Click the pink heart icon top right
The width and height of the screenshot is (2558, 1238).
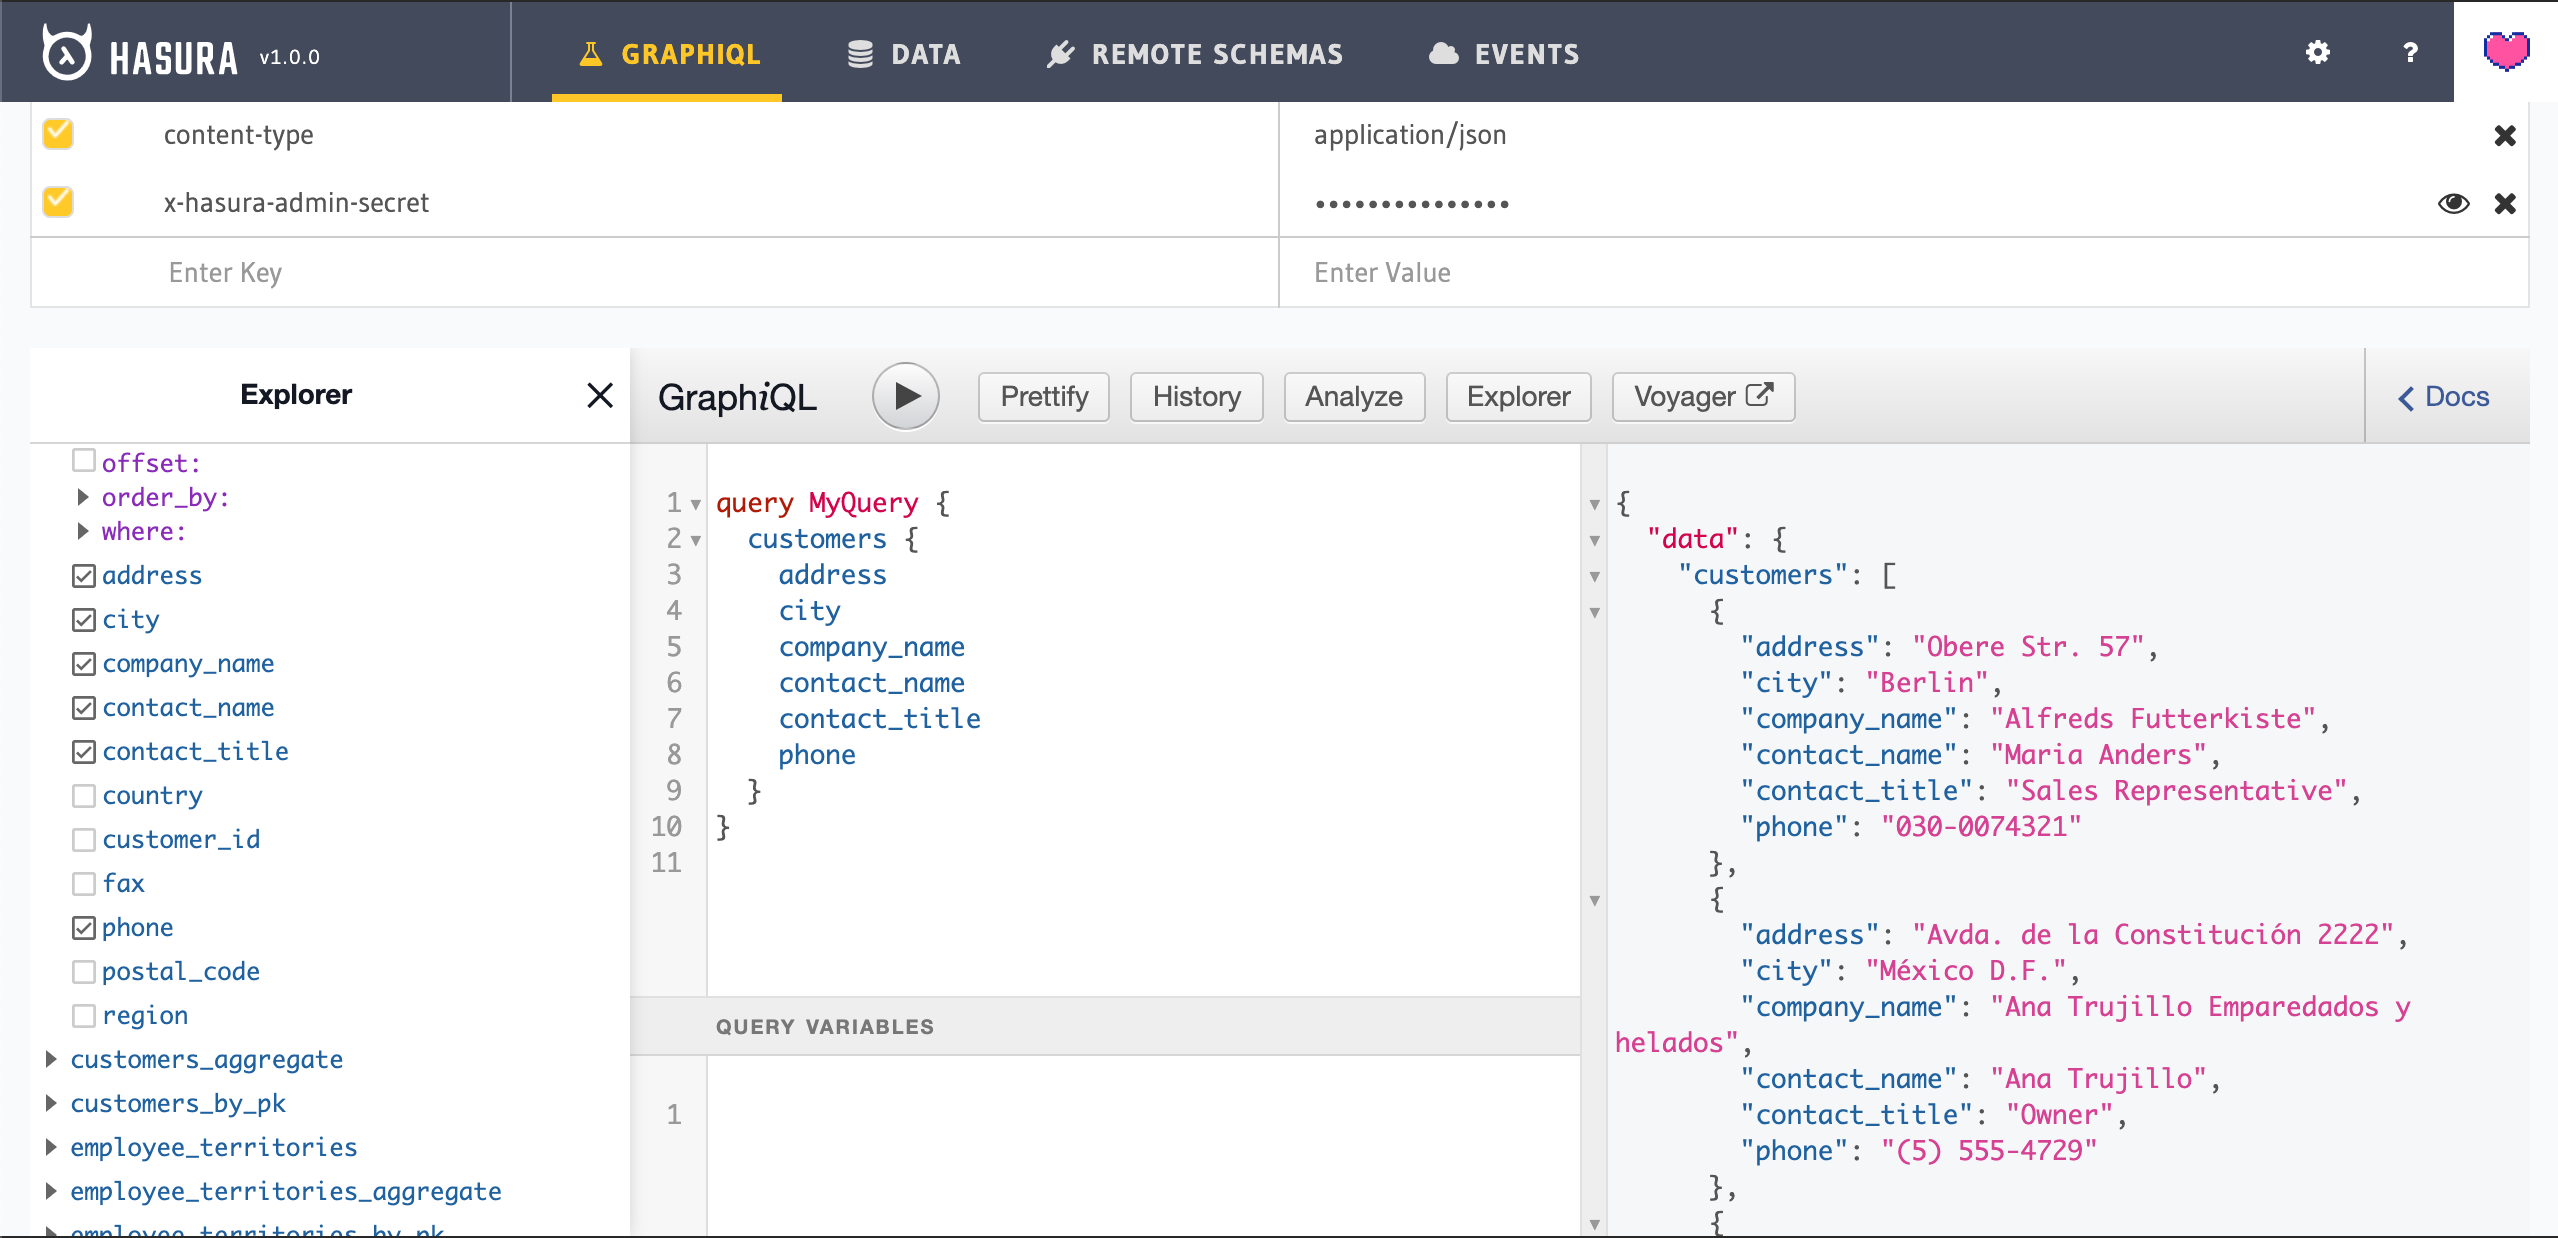pos(2504,52)
